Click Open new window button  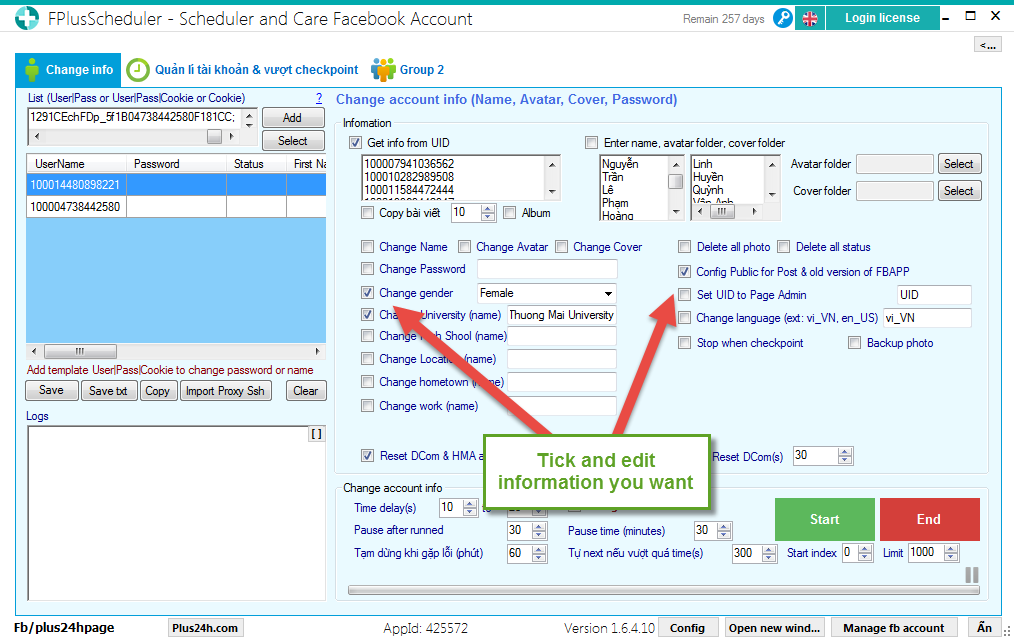[x=775, y=628]
